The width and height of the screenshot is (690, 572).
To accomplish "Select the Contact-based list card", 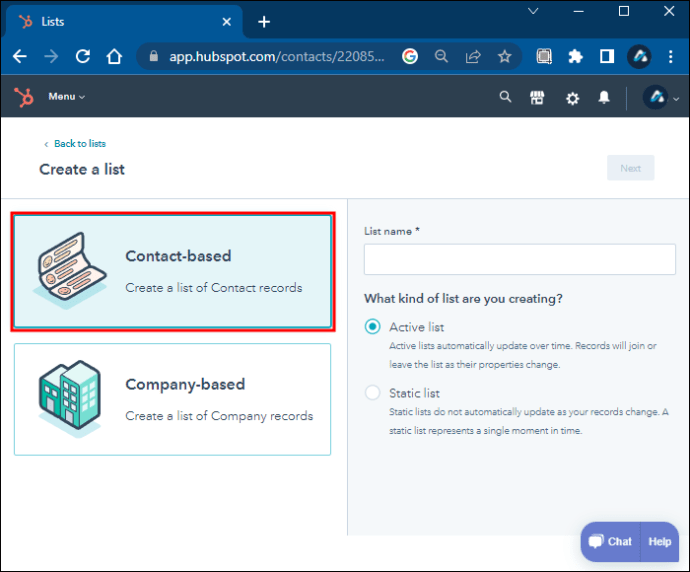I will click(172, 271).
